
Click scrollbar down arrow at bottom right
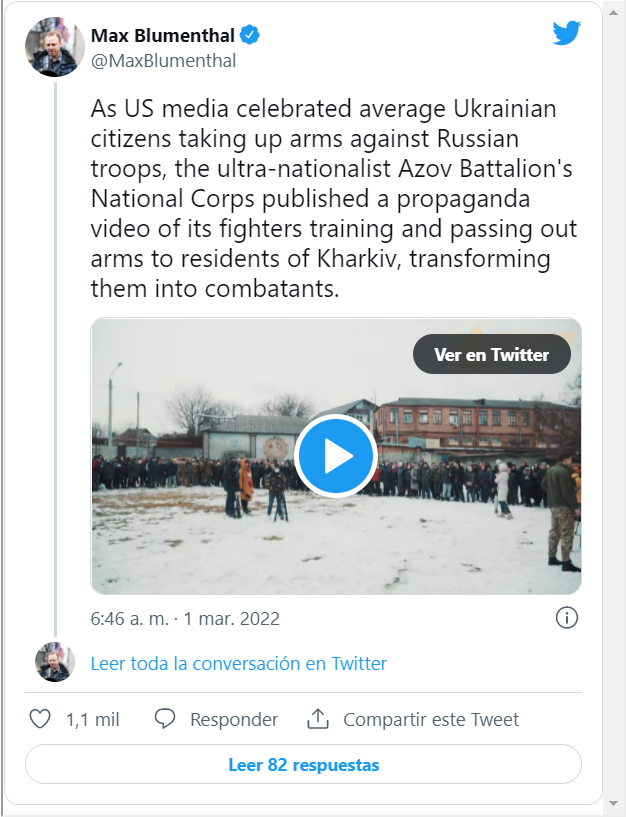(x=613, y=804)
